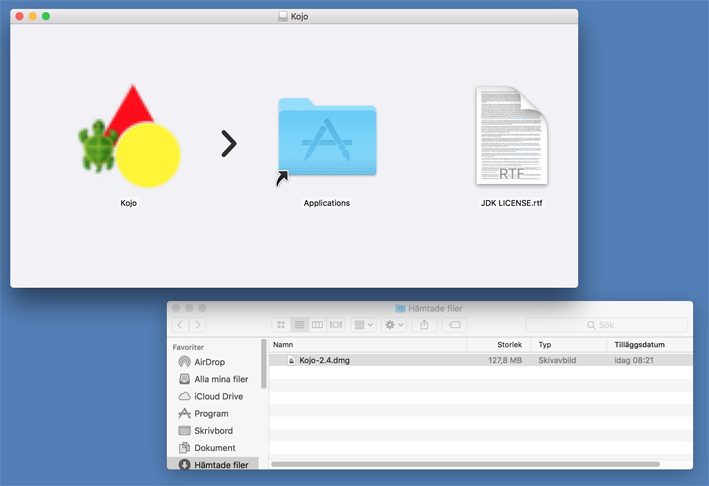
Task: Click the Kojo label under the turtle icon
Action: point(128,203)
